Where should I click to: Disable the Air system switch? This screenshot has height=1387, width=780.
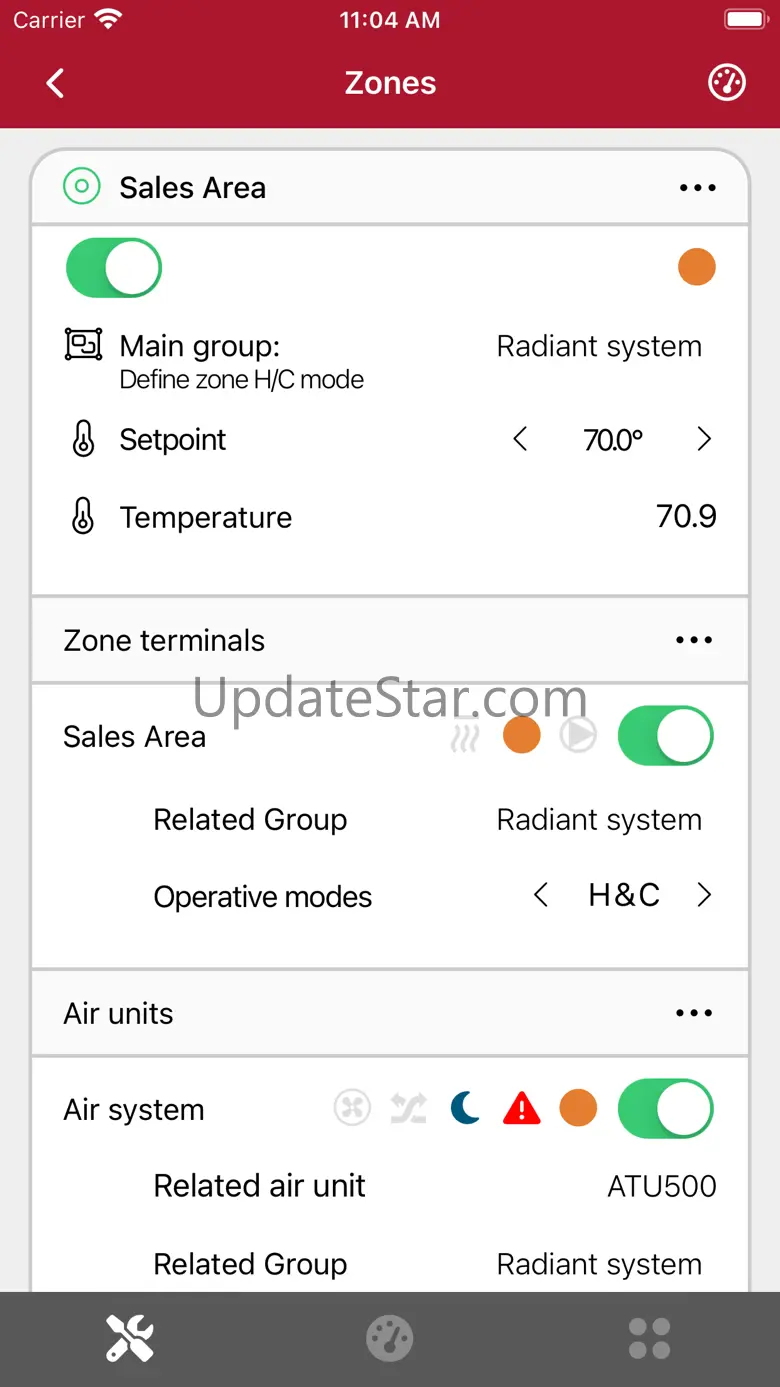coord(666,1108)
